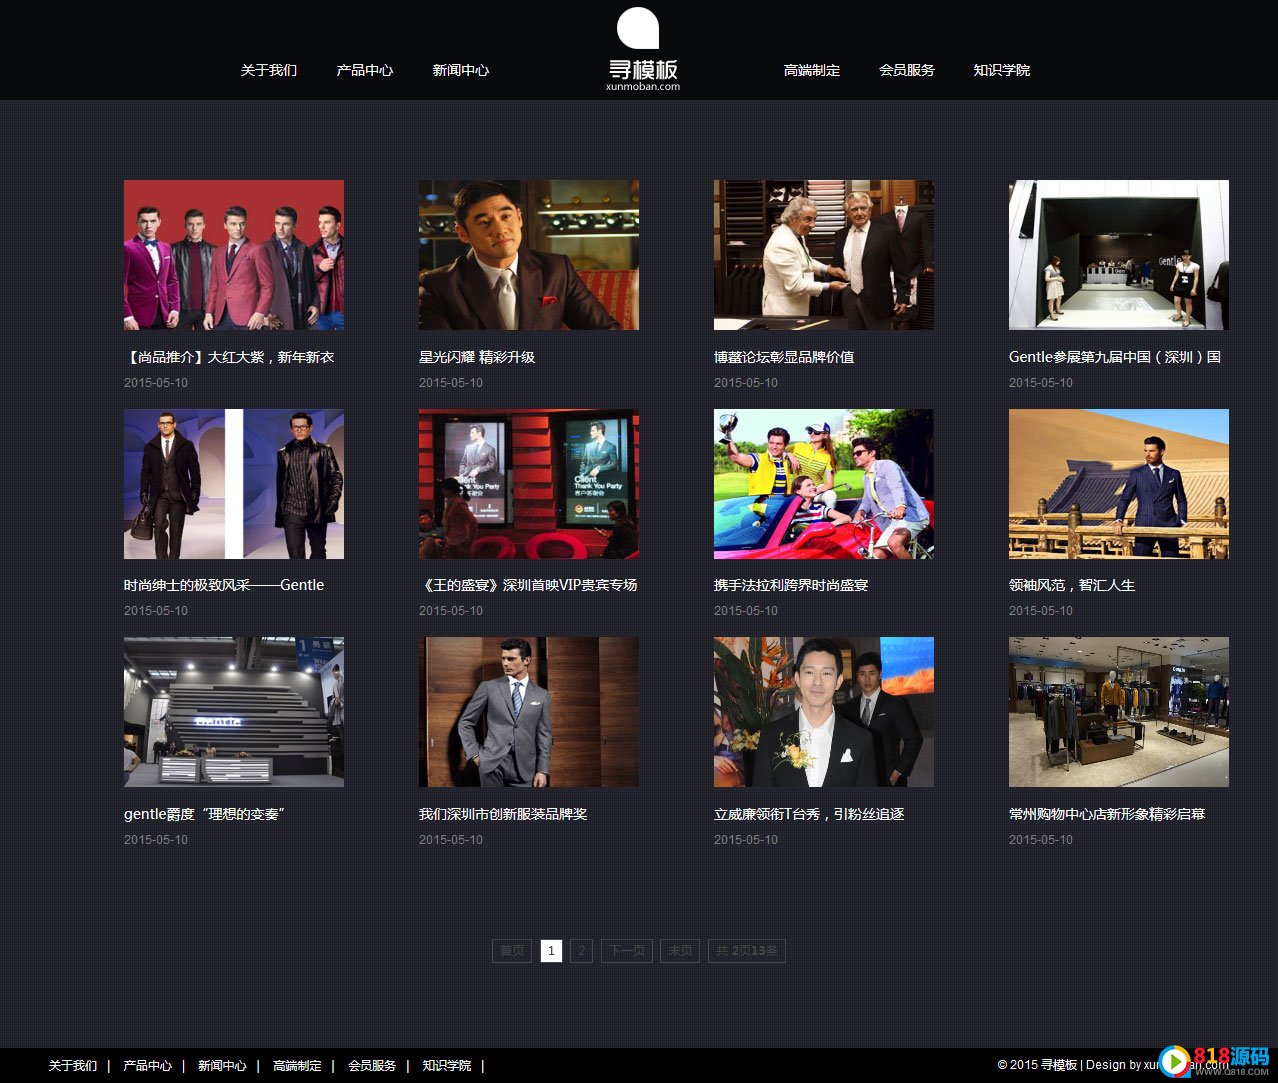Screen dimensions: 1278x1083
Task: Click 高端制定 in the footer links
Action: tap(297, 1066)
